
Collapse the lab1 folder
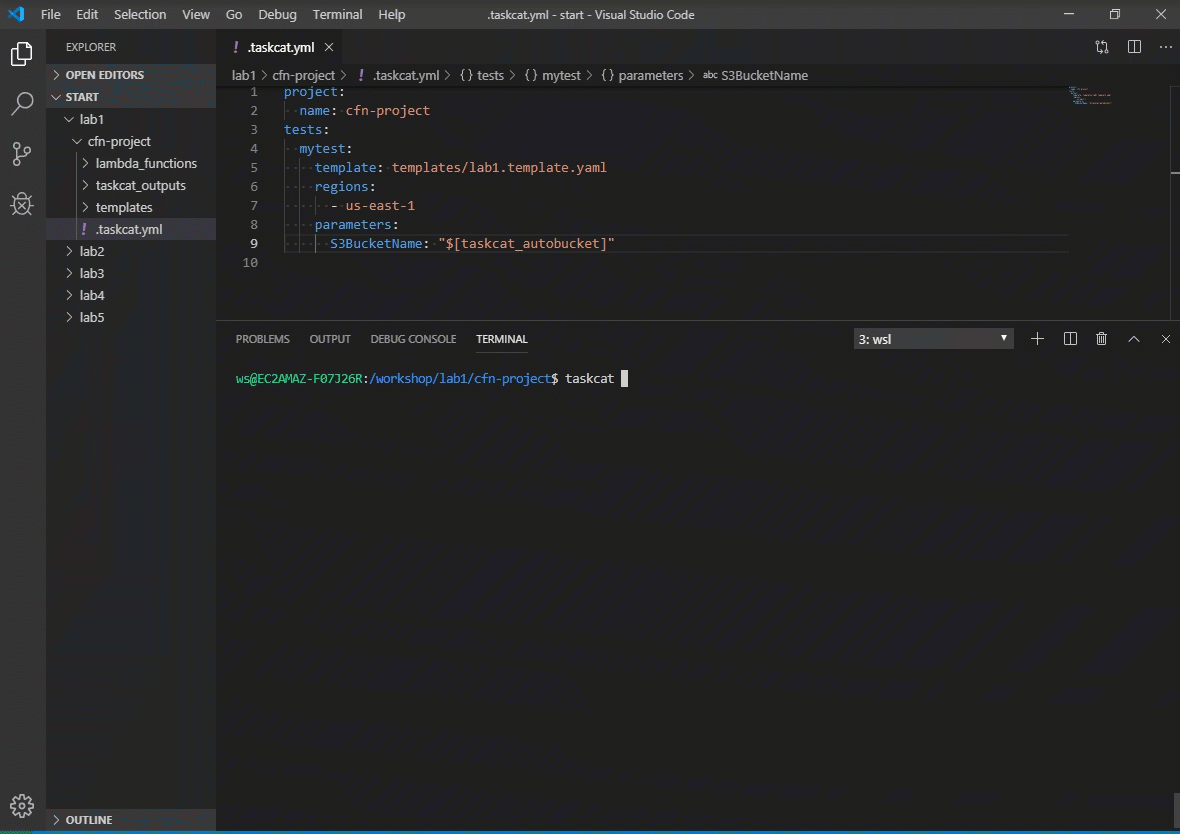[131, 119]
